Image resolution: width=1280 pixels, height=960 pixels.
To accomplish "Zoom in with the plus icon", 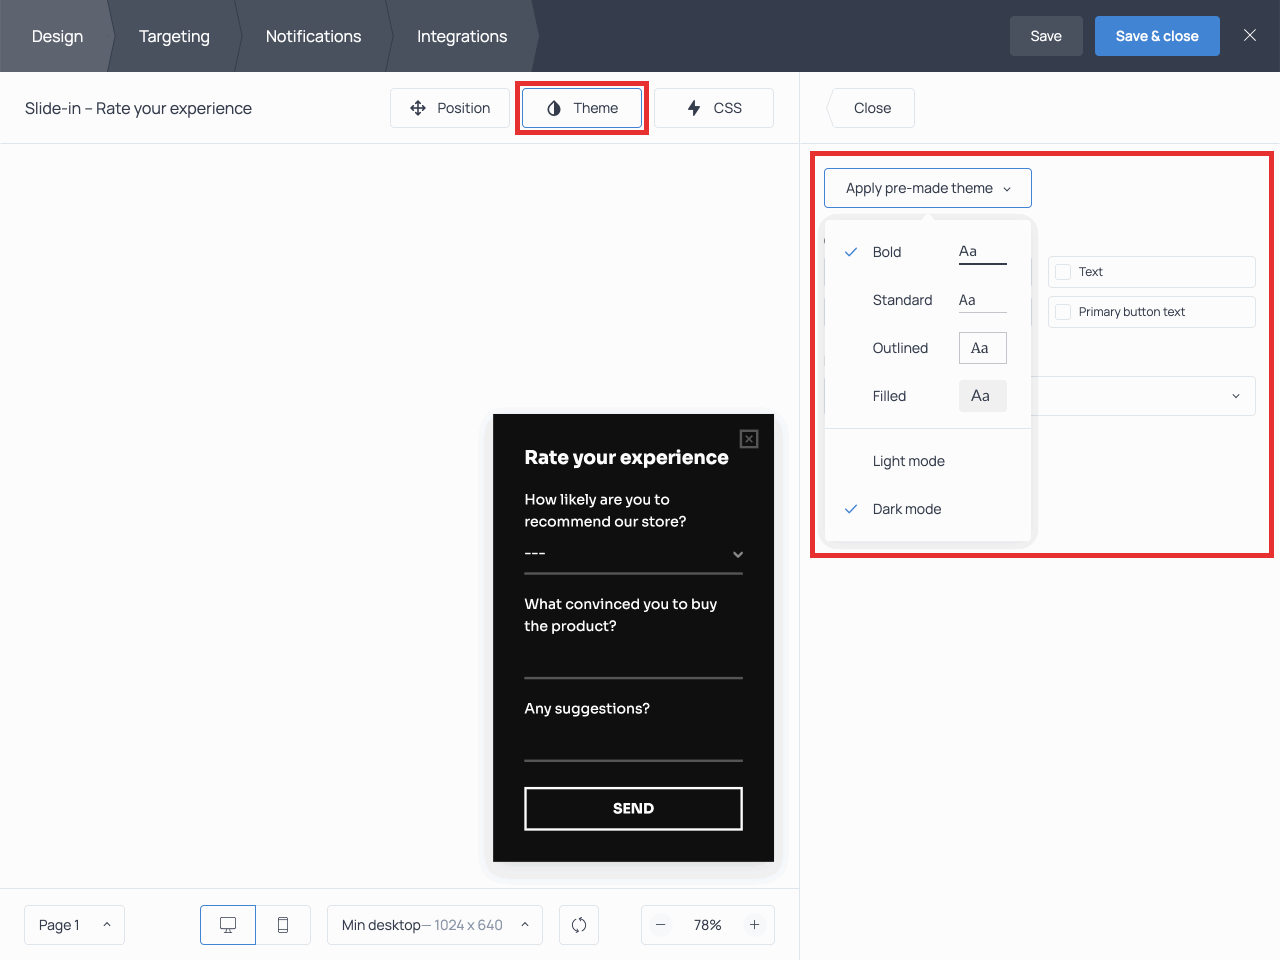I will pos(755,925).
